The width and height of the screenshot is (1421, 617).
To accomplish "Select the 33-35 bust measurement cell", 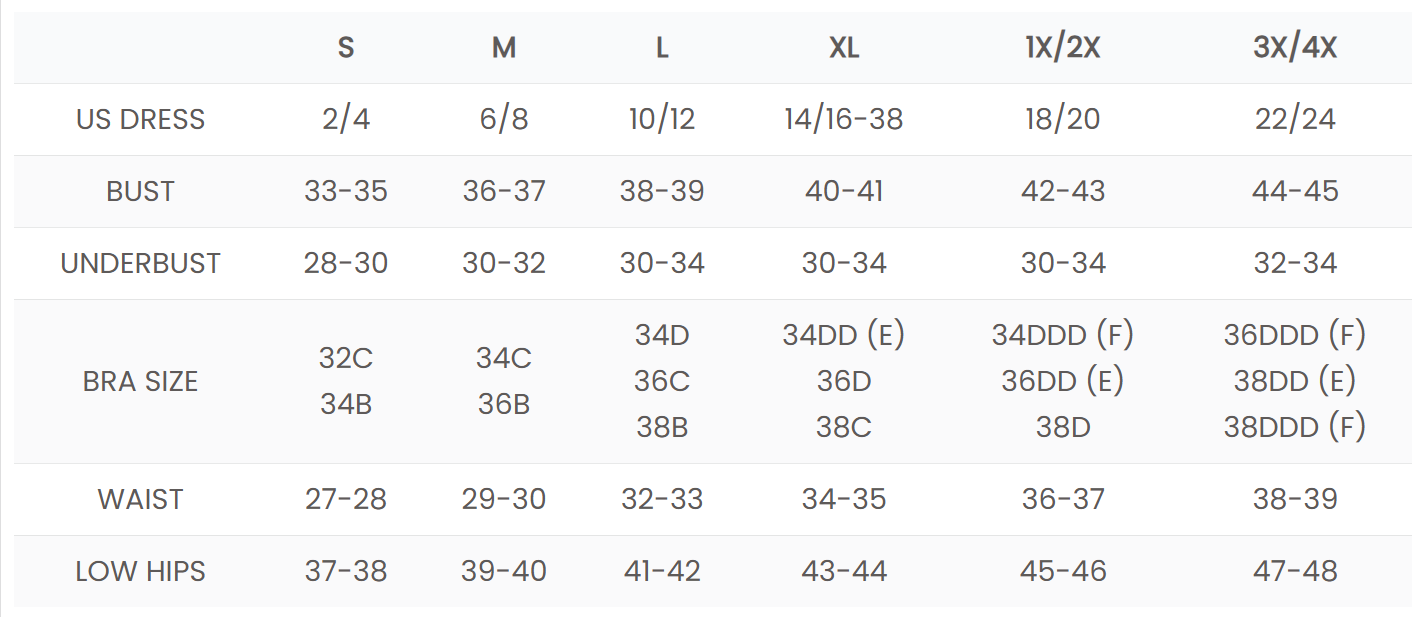I will 346,191.
